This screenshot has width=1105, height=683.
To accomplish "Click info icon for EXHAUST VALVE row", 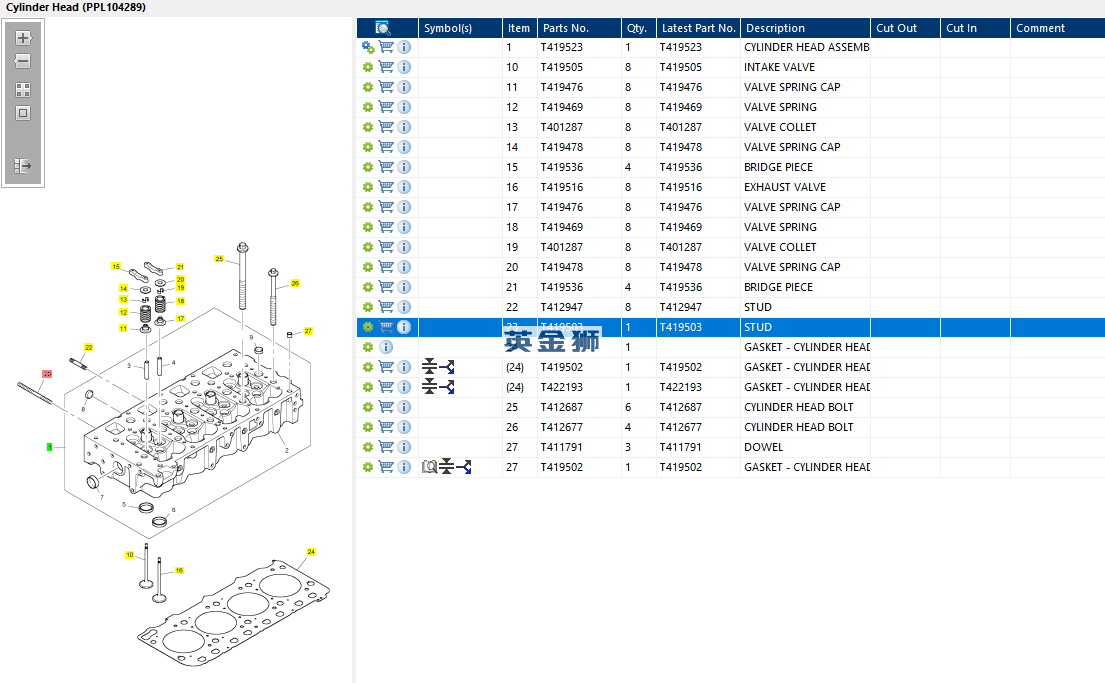I will pyautogui.click(x=404, y=187).
